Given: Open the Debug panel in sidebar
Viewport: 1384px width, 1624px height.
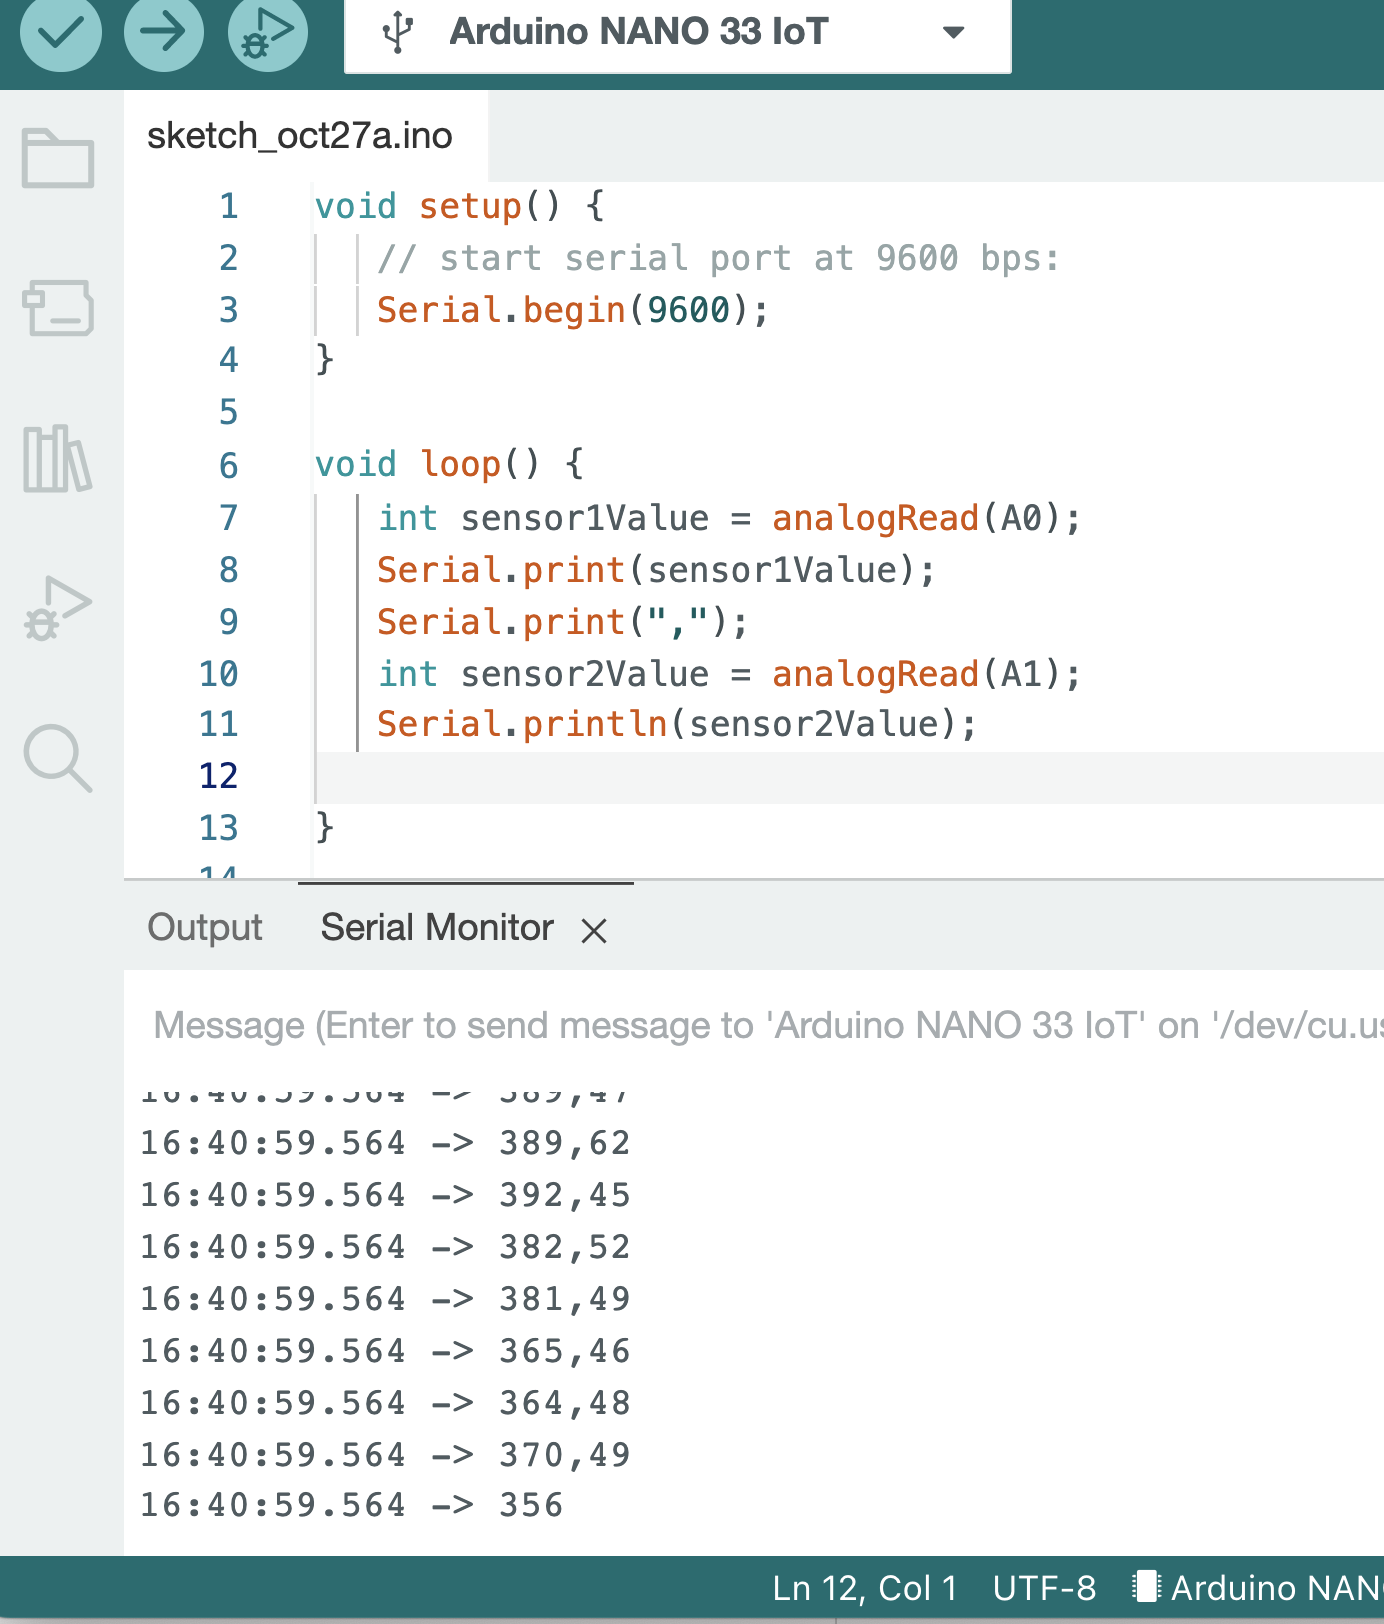Looking at the screenshot, I should click(x=58, y=608).
